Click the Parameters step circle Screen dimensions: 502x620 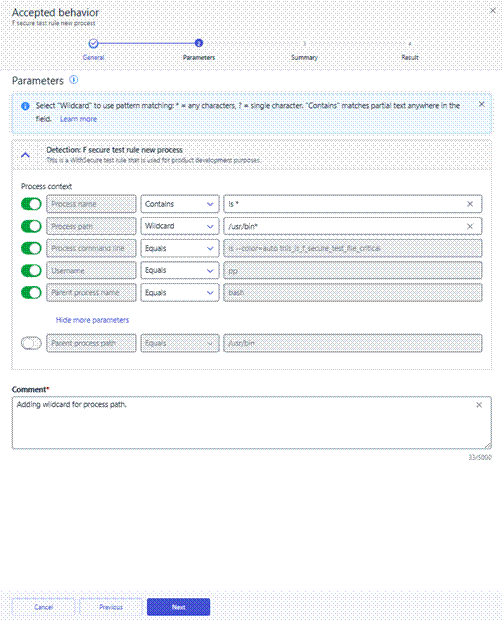coord(199,43)
